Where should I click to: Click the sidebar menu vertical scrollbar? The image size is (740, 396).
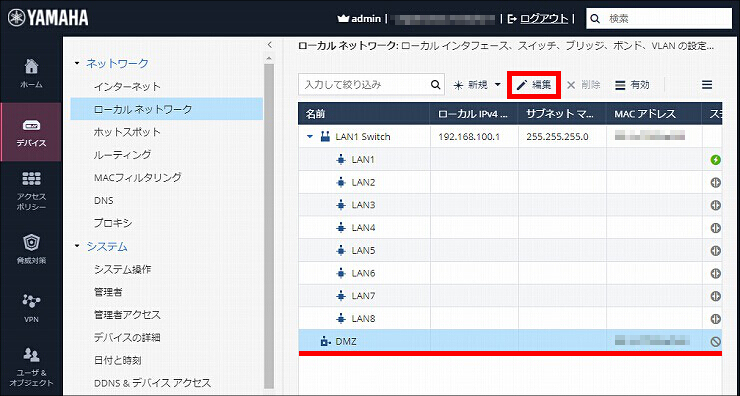(269, 227)
